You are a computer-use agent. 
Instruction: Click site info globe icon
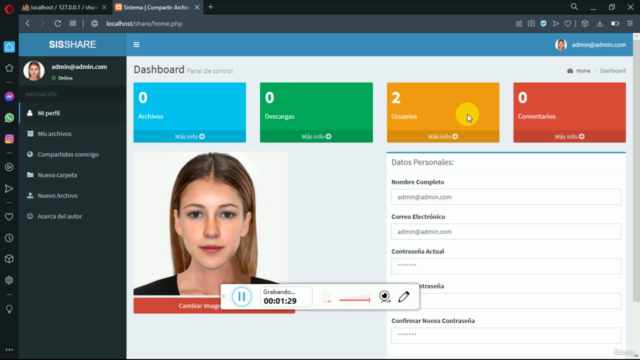click(94, 24)
